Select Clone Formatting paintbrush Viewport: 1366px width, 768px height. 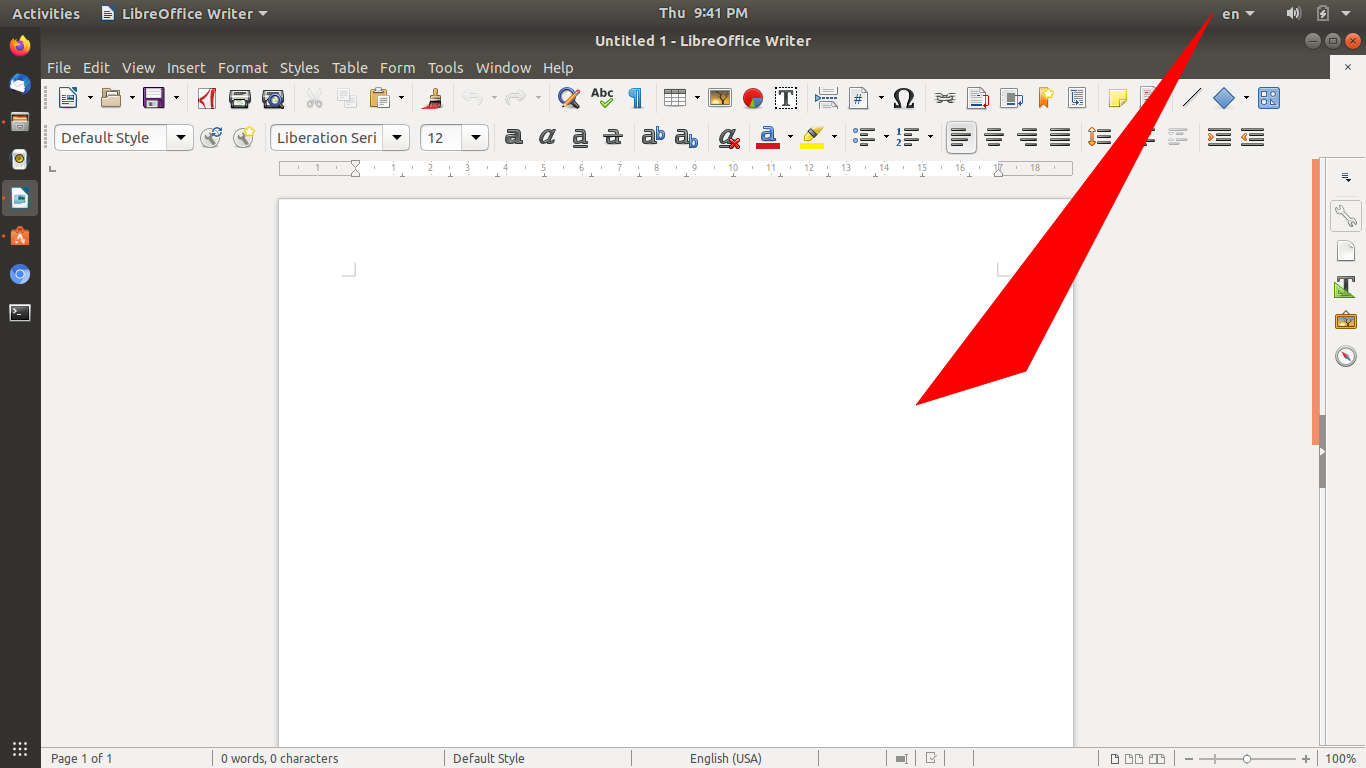click(x=433, y=98)
